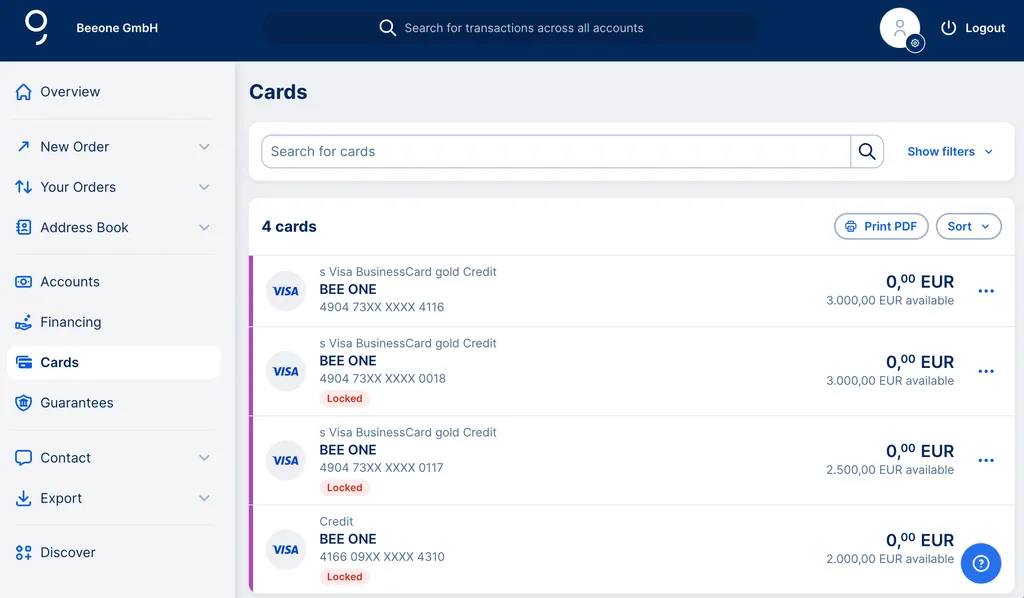
Task: Open the Sort dropdown
Action: (969, 227)
